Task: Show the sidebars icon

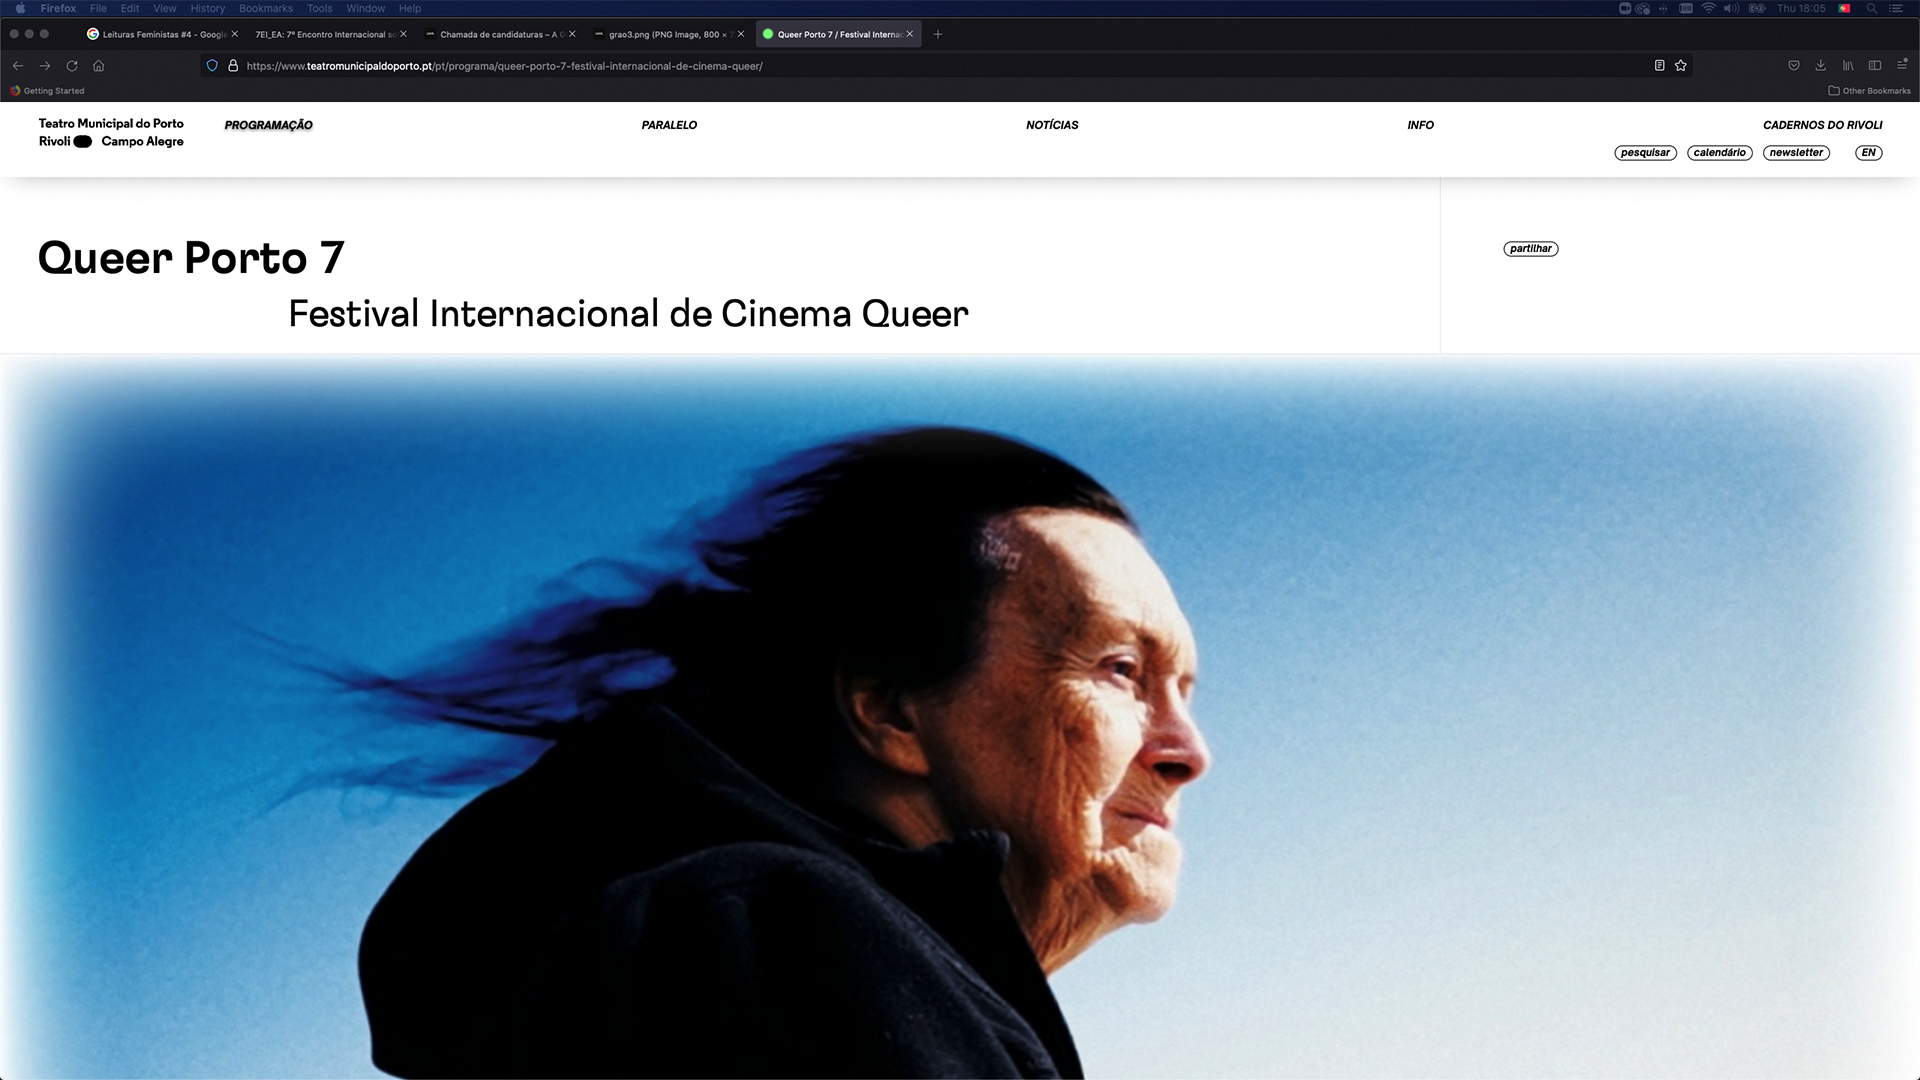Action: 1875,66
